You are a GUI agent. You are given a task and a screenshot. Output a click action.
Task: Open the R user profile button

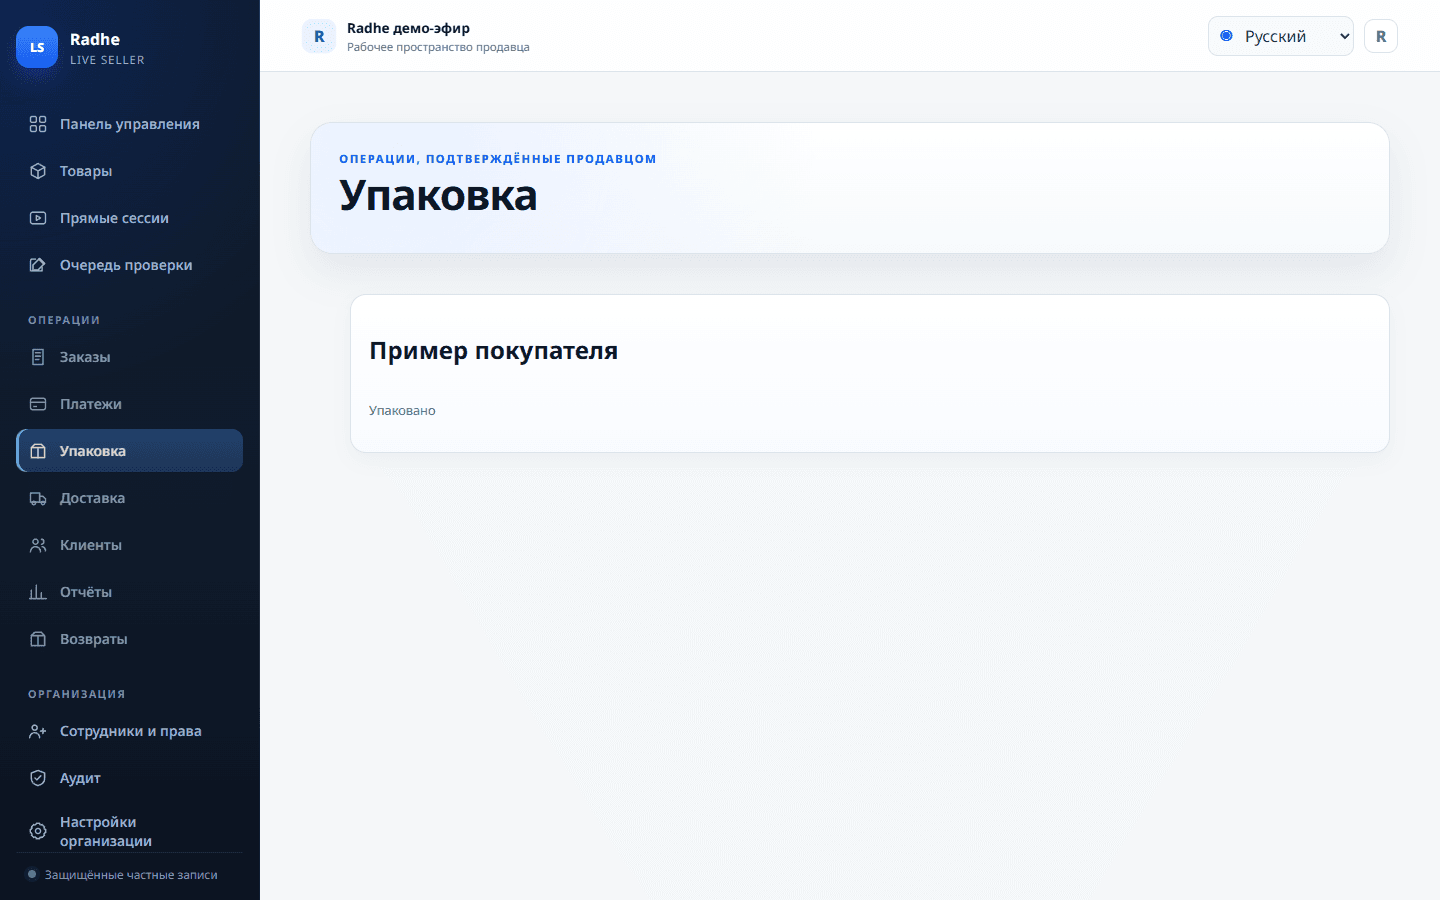coord(1381,36)
